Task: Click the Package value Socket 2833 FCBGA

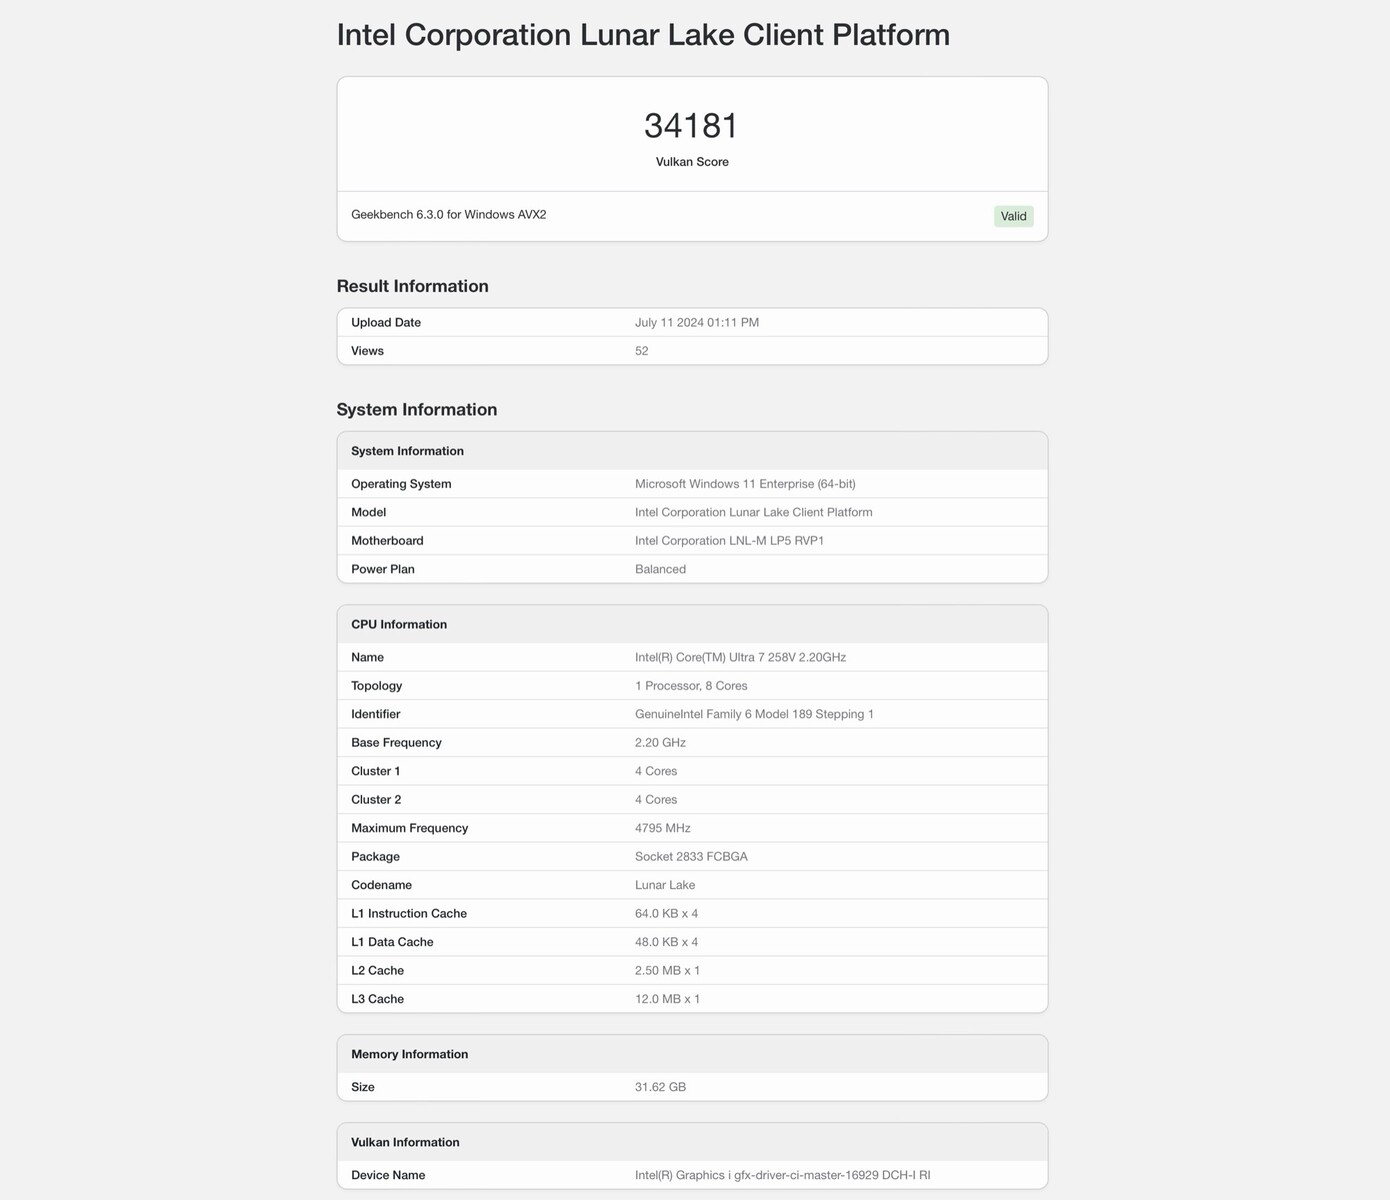Action: (x=691, y=857)
